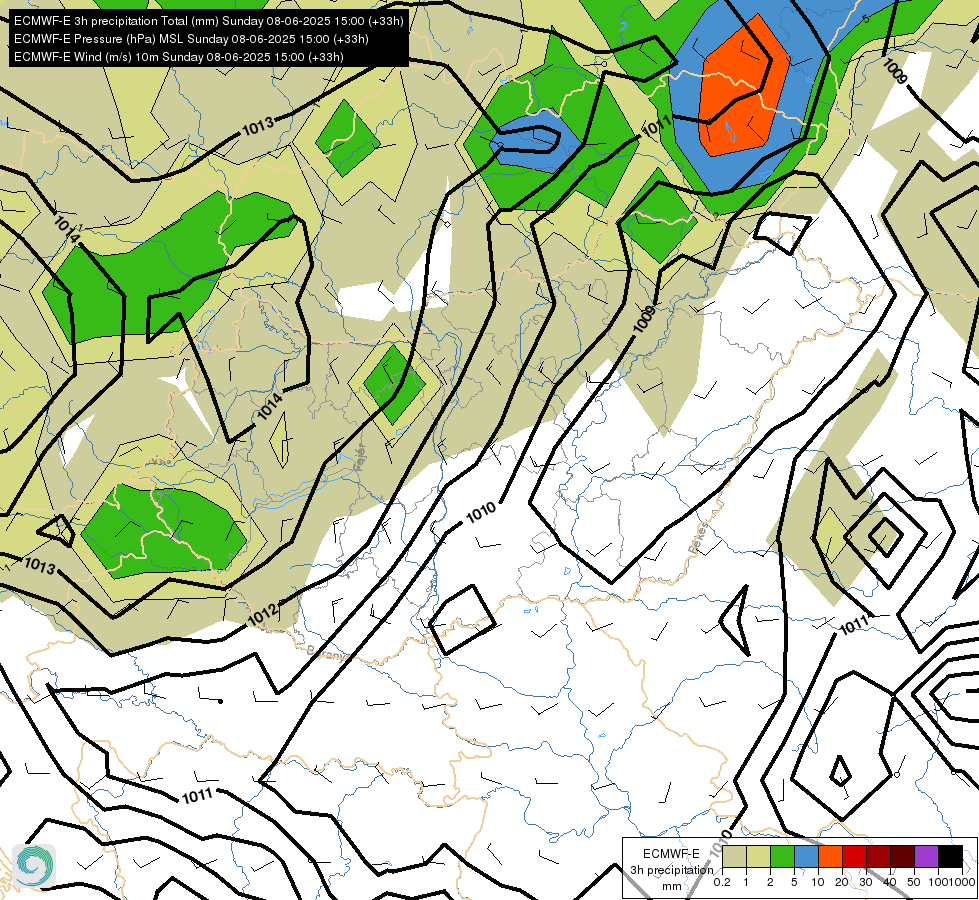The image size is (979, 900).
Task: Click the 1012 isobar label
Action: (x=262, y=615)
